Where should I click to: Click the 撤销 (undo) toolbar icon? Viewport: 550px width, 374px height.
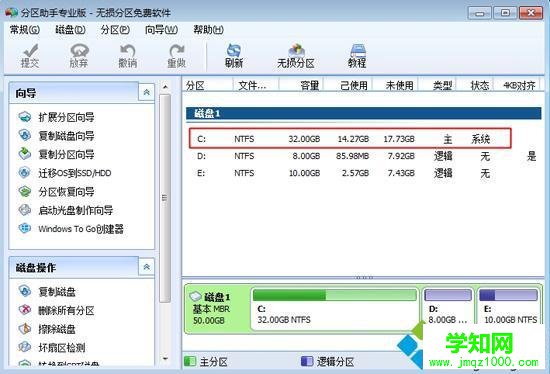pos(128,55)
